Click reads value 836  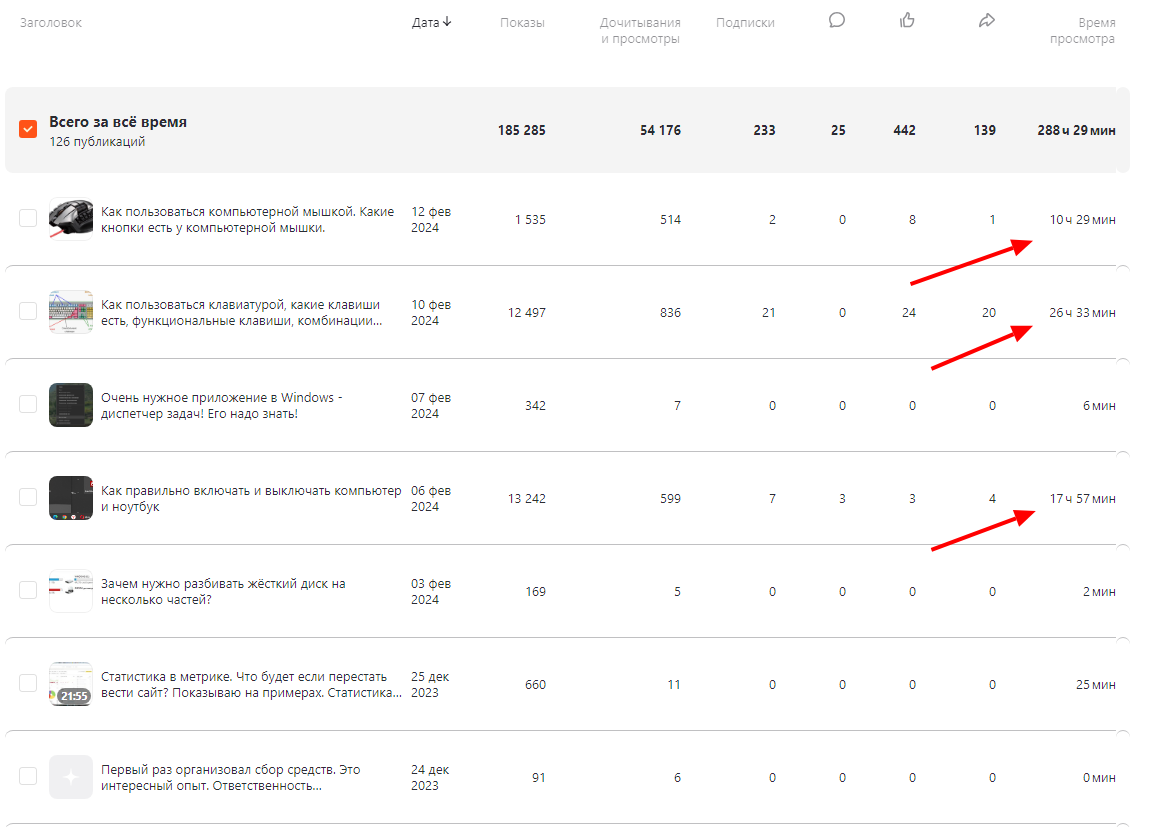click(x=670, y=313)
